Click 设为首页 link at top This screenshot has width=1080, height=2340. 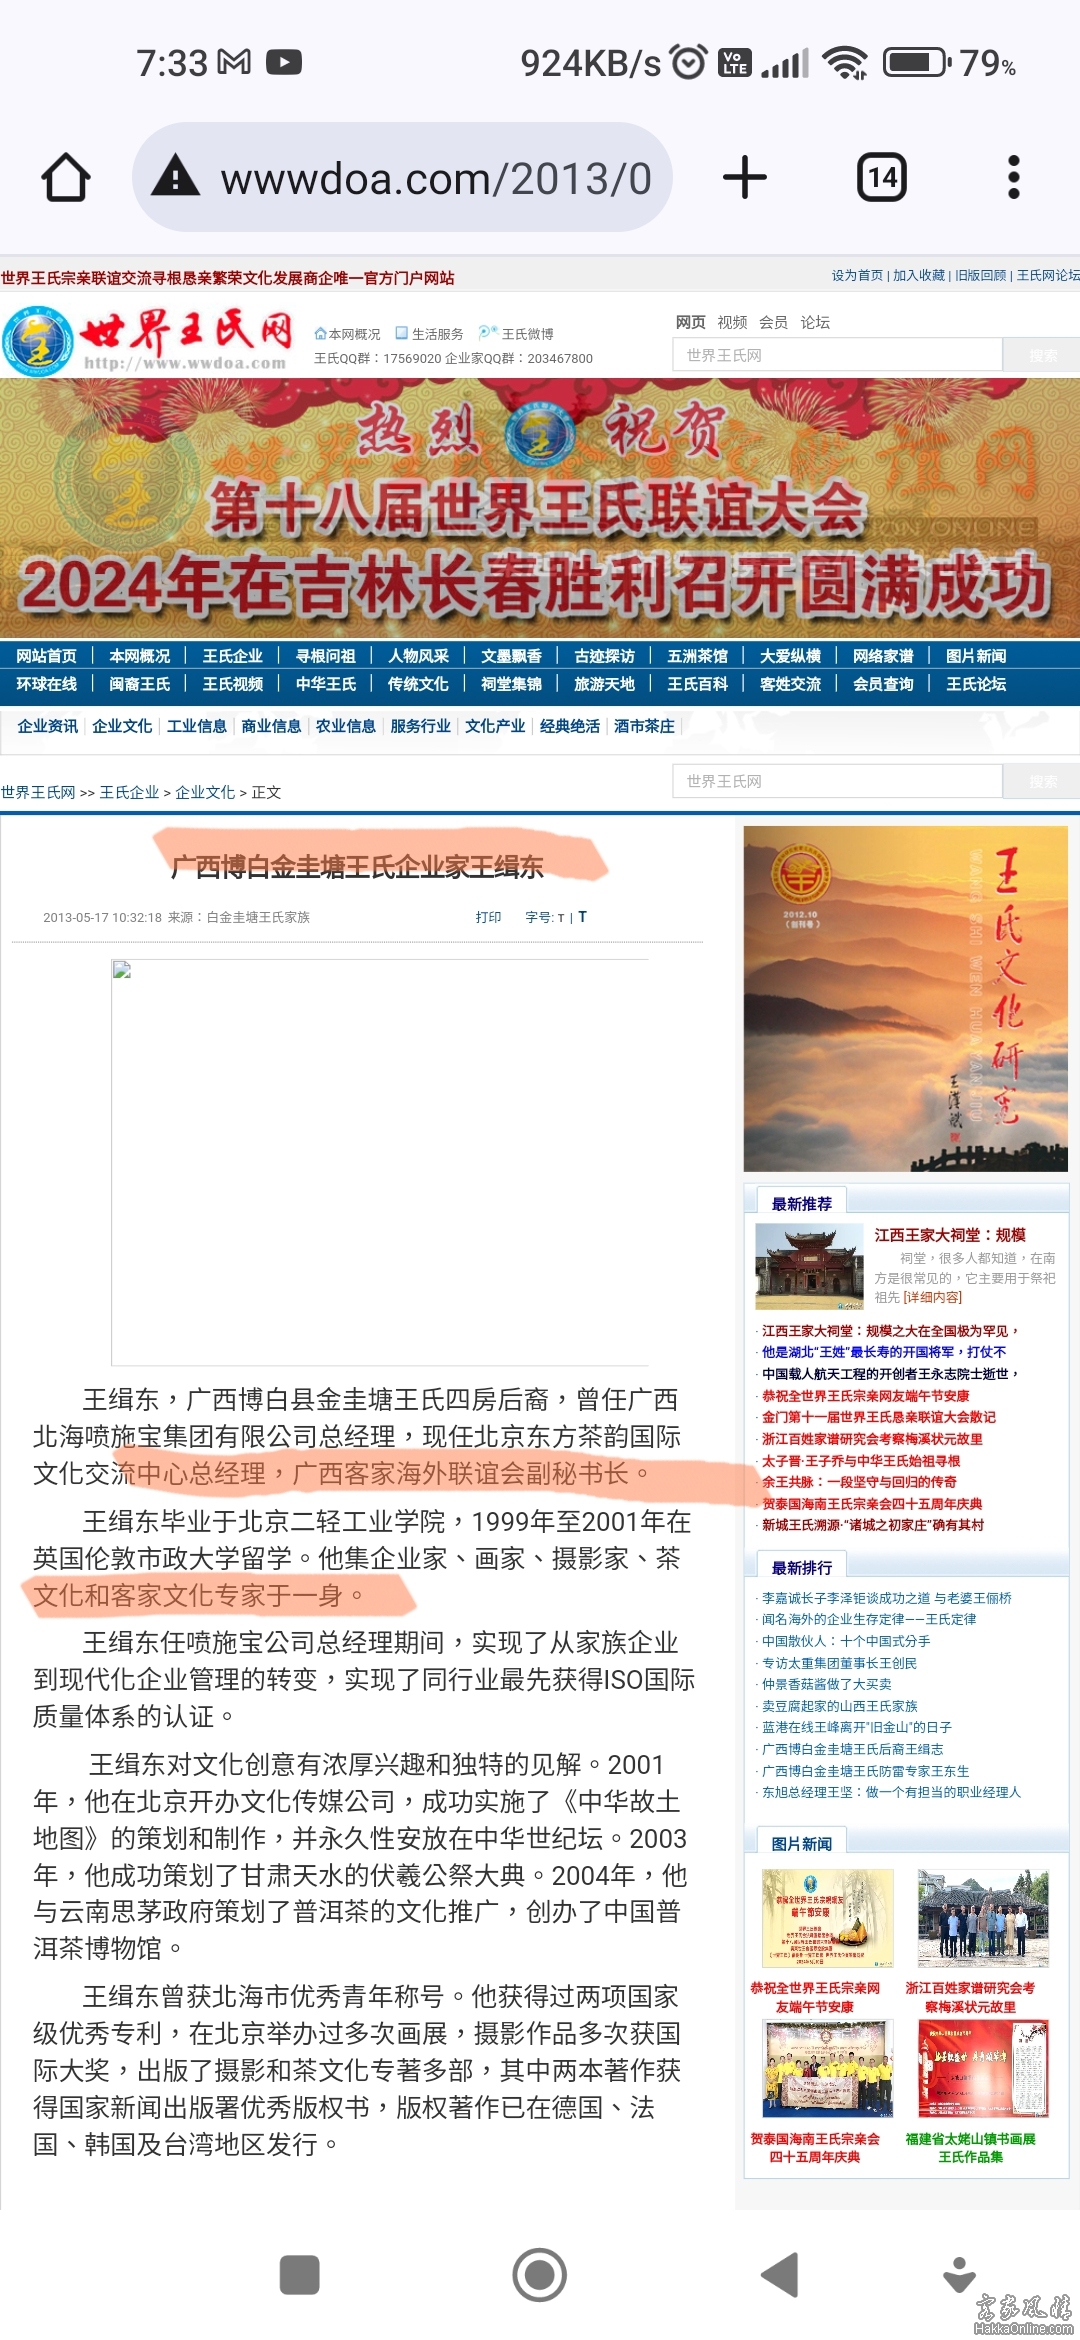[x=857, y=275]
